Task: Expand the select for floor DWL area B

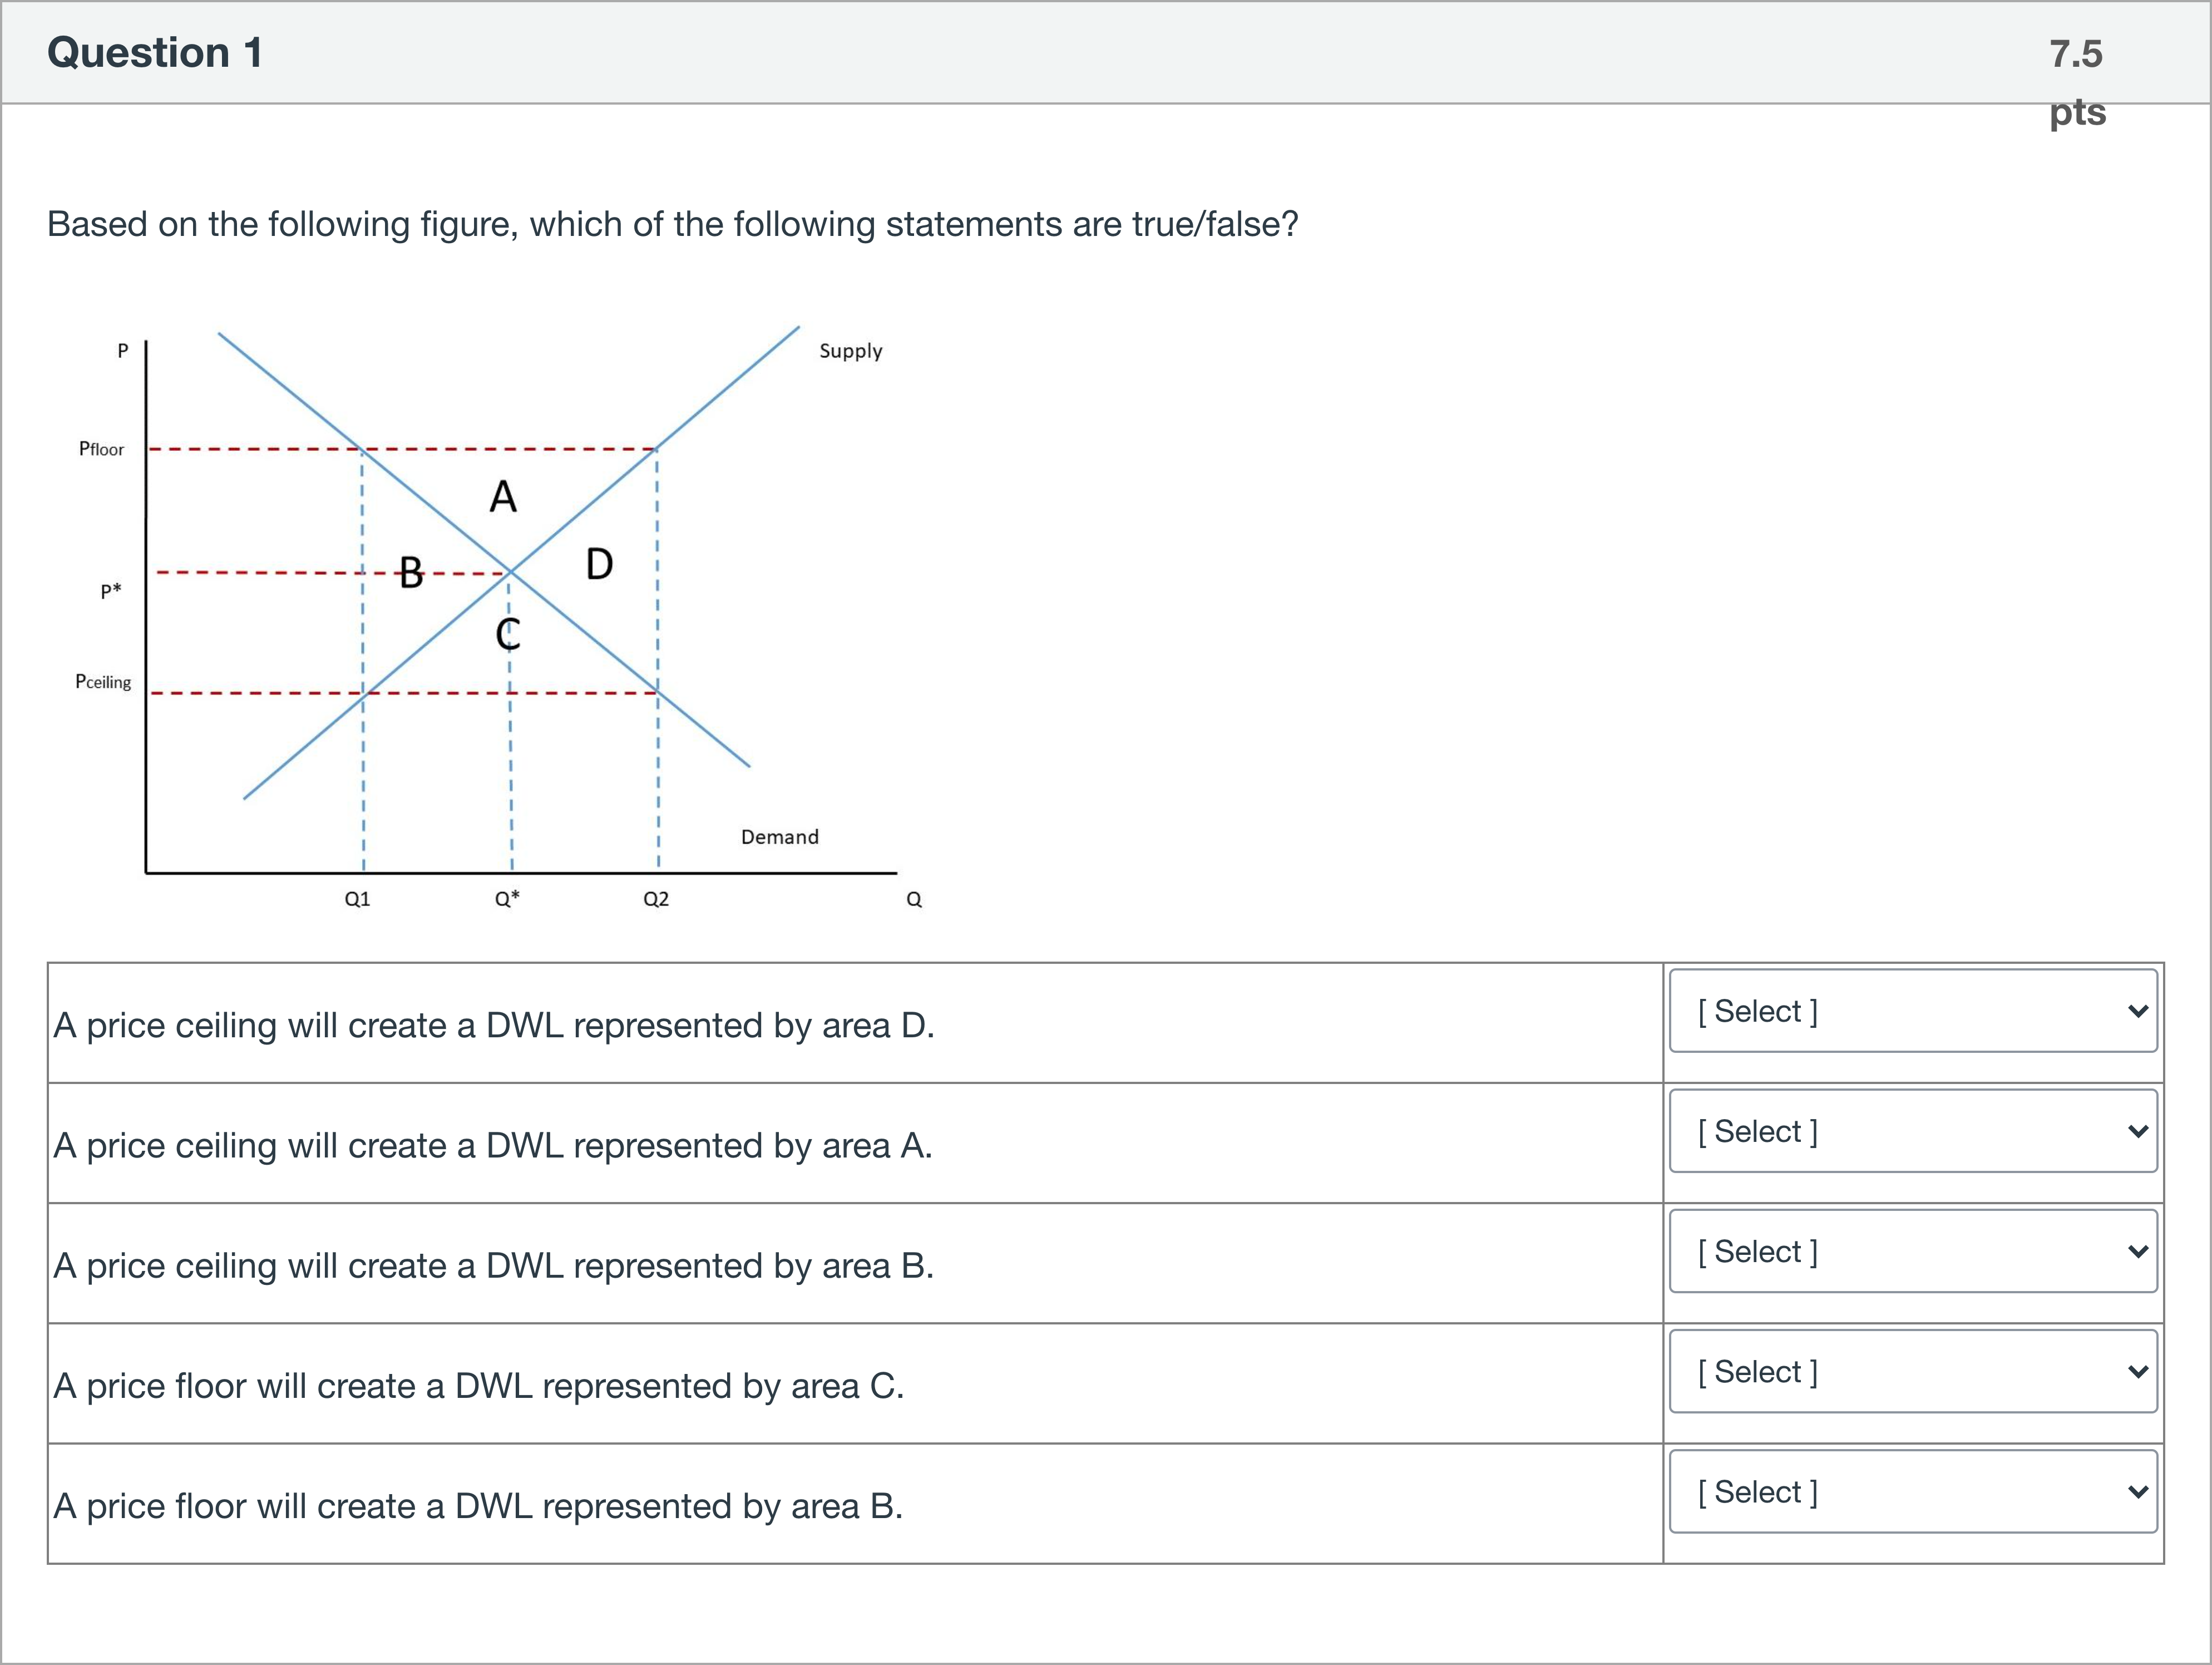Action: [x=1912, y=1491]
